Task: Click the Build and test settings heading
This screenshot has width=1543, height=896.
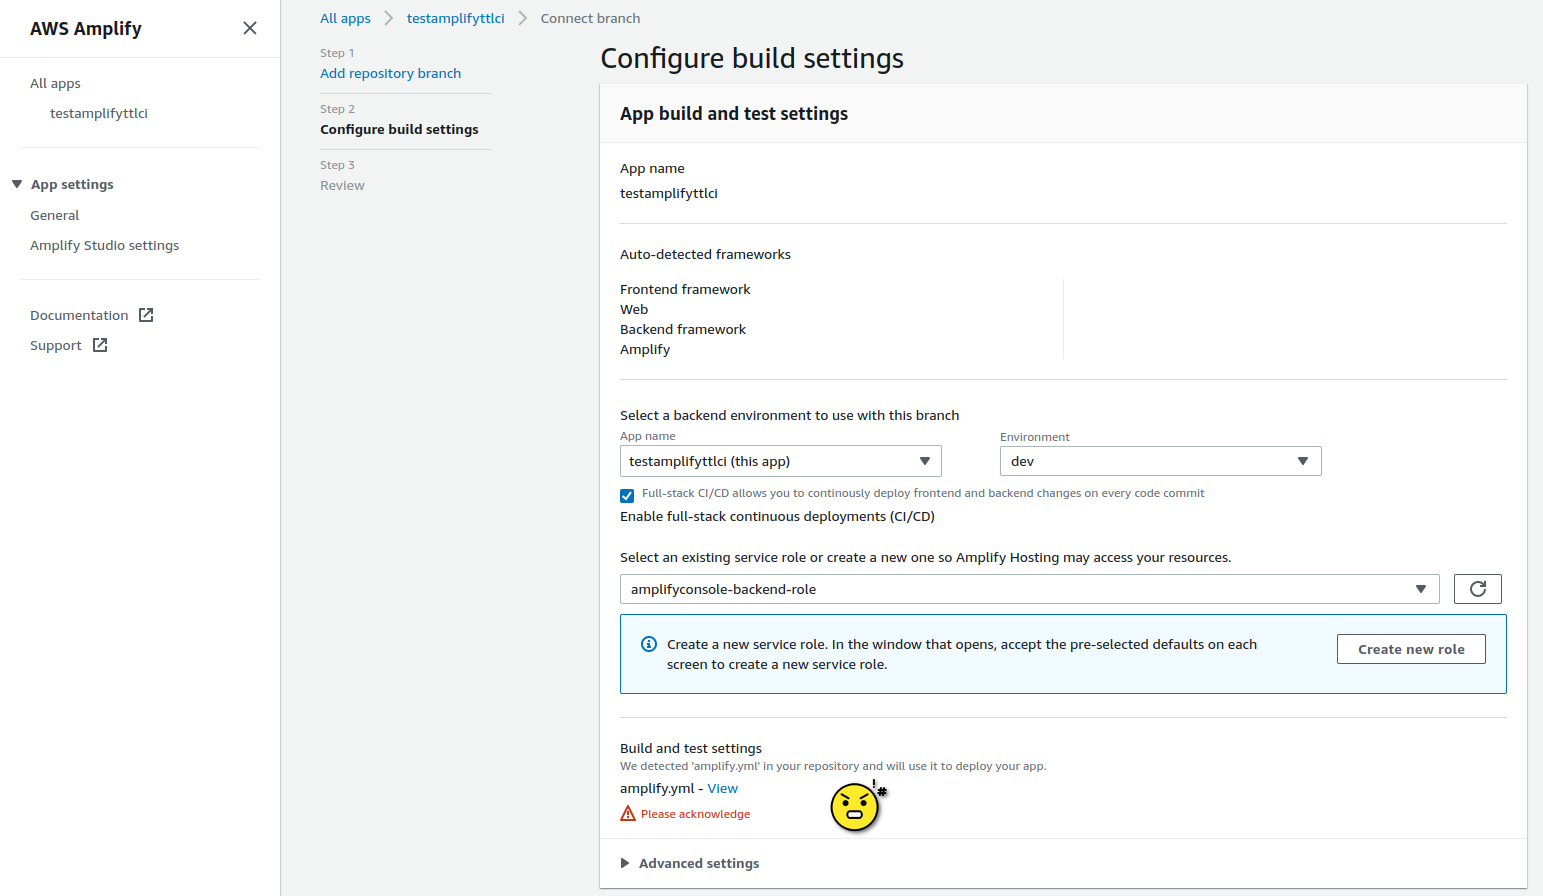Action: pos(691,748)
